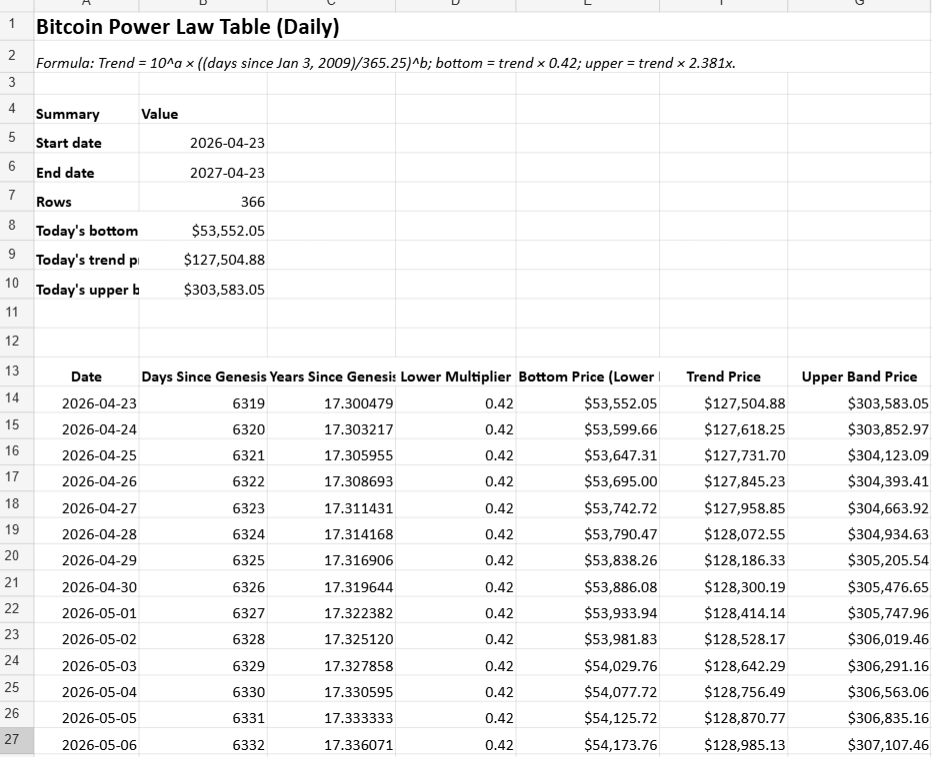Viewport: 932px width, 757px height.
Task: Select days value 6328
Action: point(203,635)
